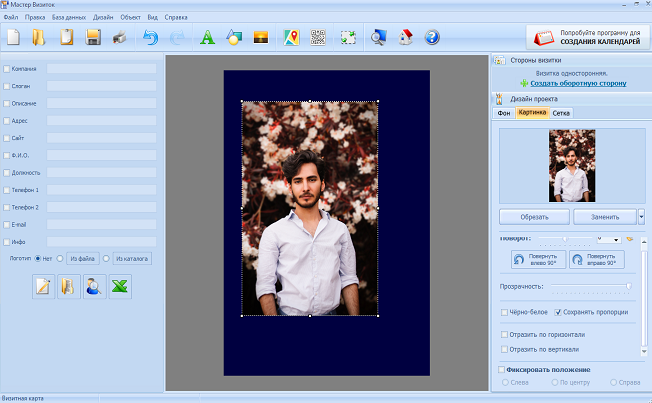Click the QR code icon

[318, 37]
